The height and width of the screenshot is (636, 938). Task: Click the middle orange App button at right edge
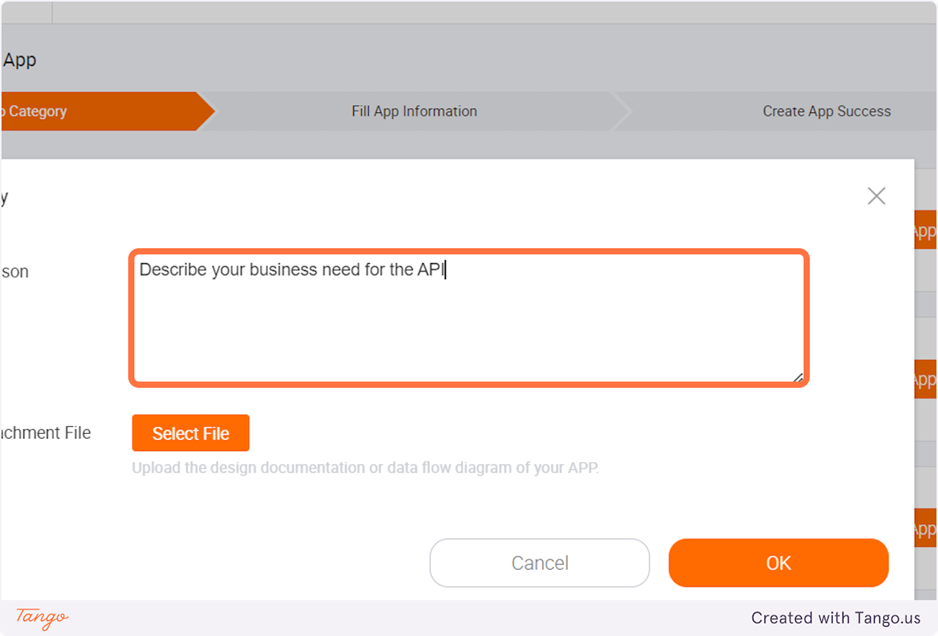[x=925, y=380]
